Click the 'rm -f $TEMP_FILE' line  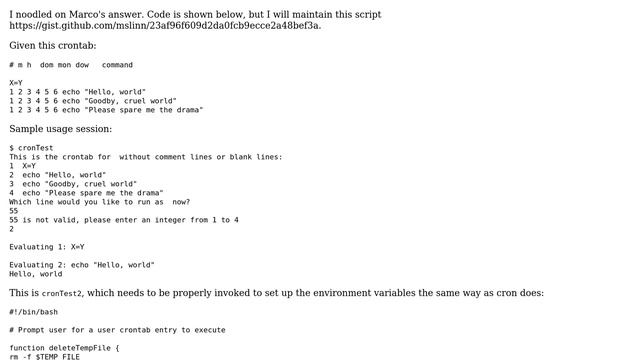click(44, 356)
